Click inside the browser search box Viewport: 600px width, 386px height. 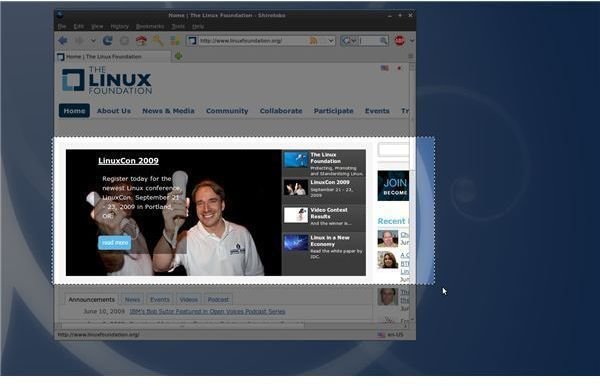[369, 41]
